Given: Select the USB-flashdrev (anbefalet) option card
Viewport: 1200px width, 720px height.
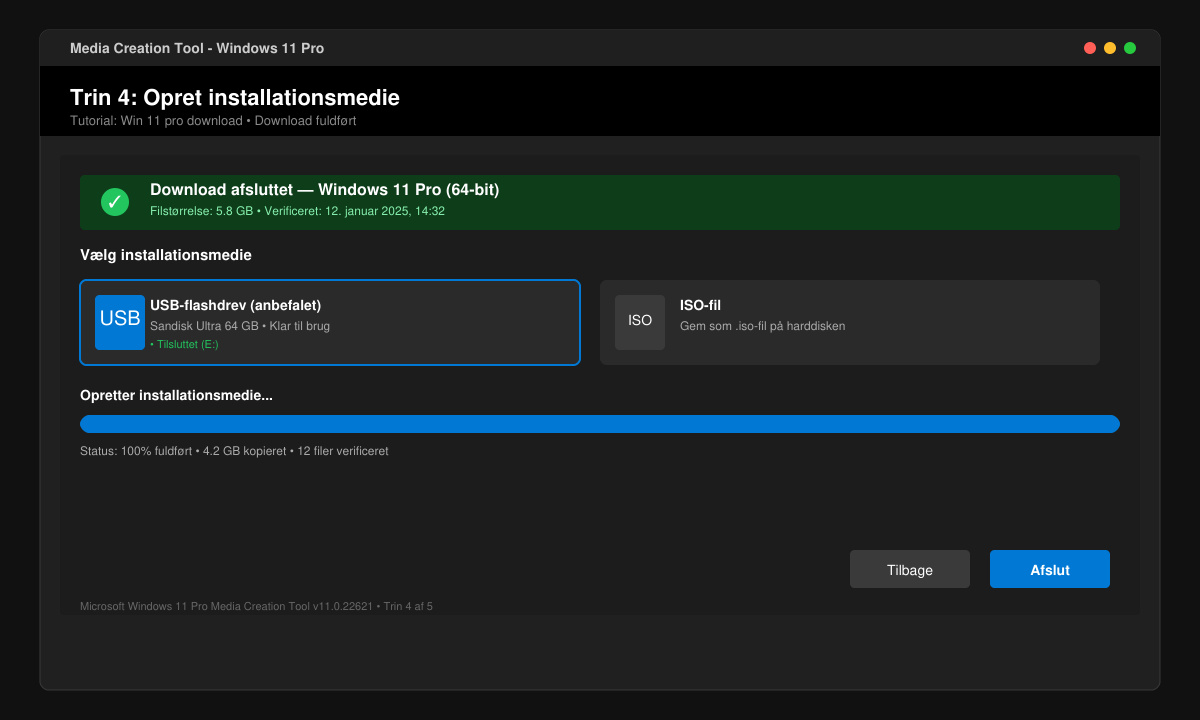Looking at the screenshot, I should 330,322.
